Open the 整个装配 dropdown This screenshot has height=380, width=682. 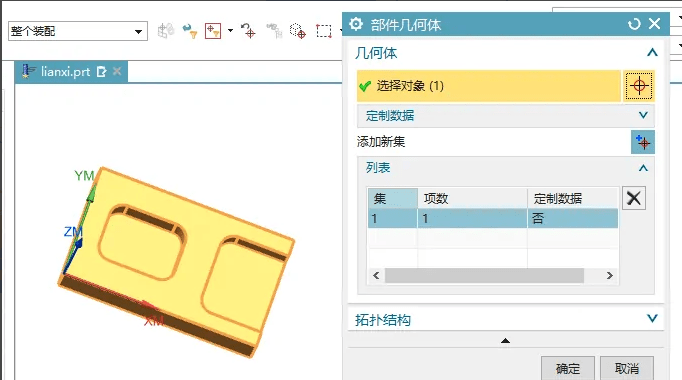78,31
